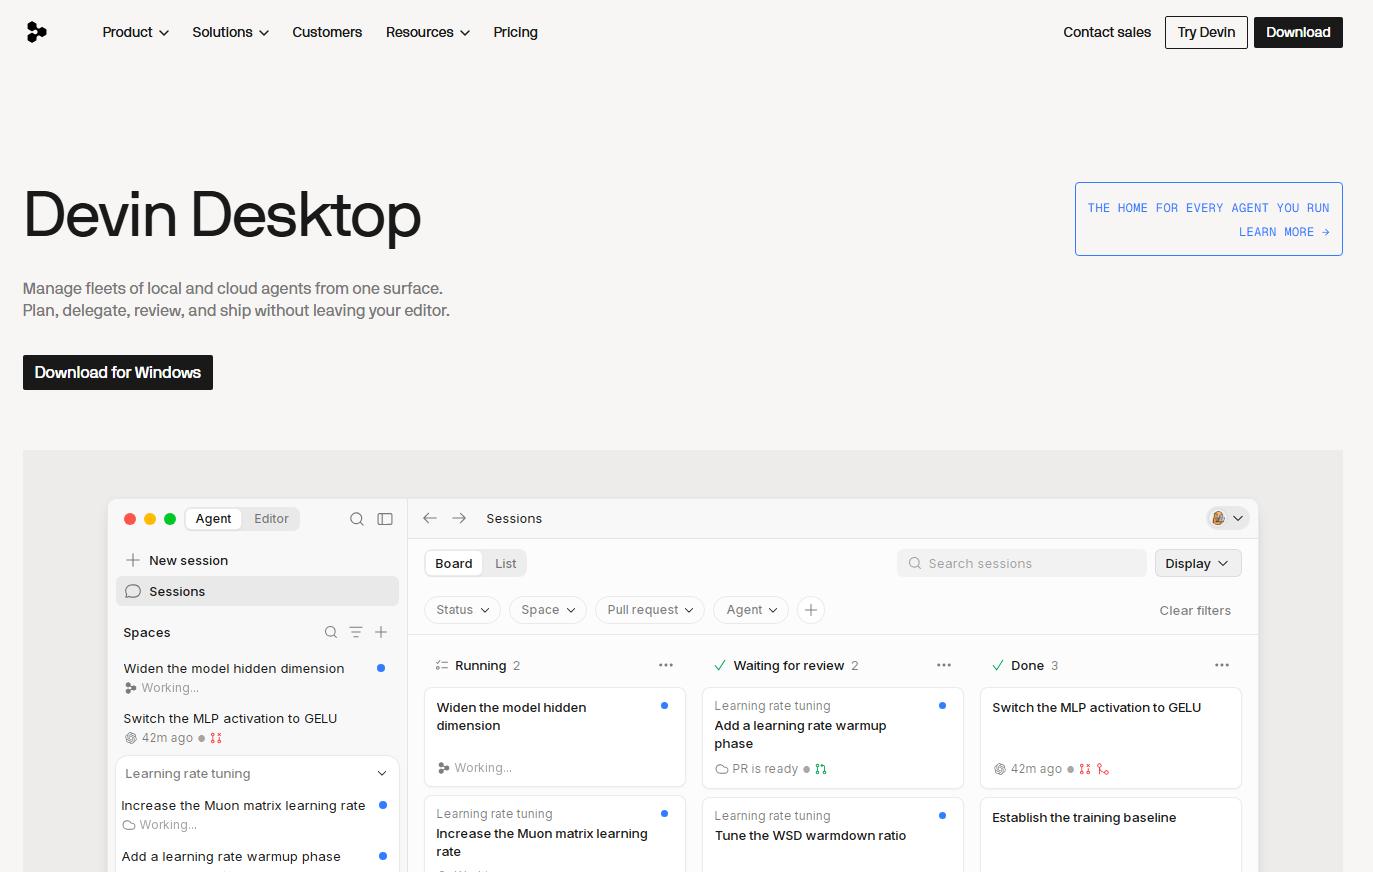Select Sessions in the sidebar
Viewport: 1373px width, 872px height.
(x=257, y=591)
